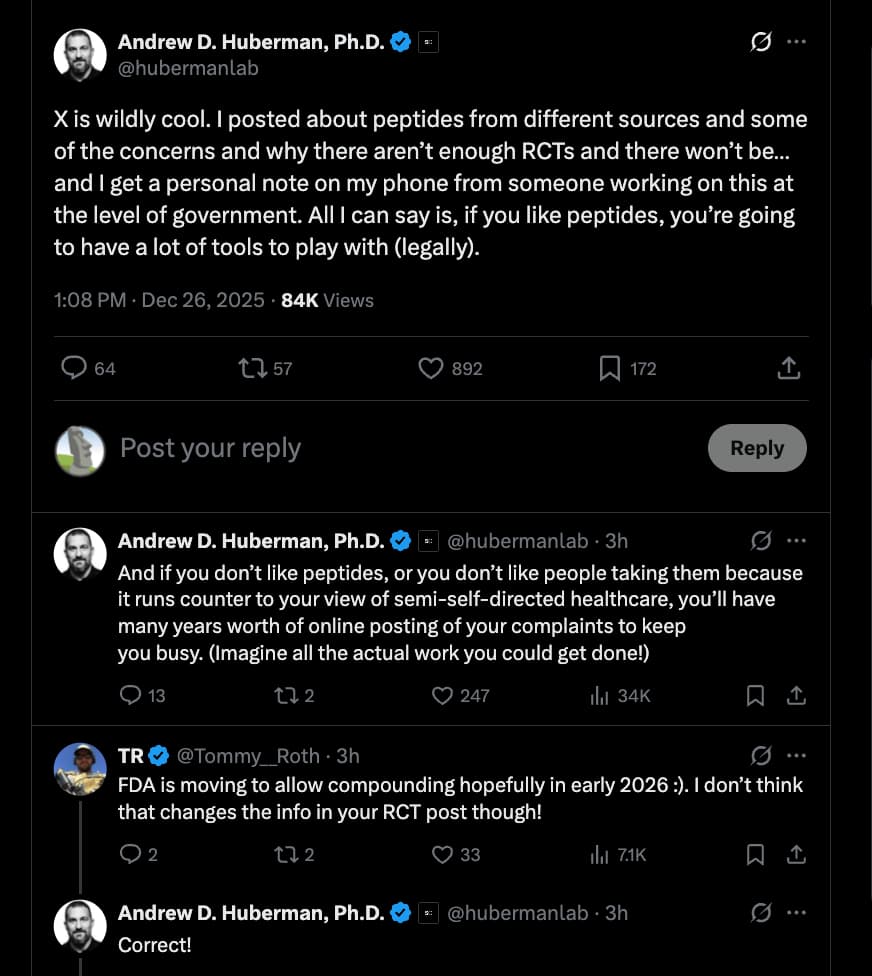Open more options on TR's reply
The image size is (872, 976).
pos(796,755)
